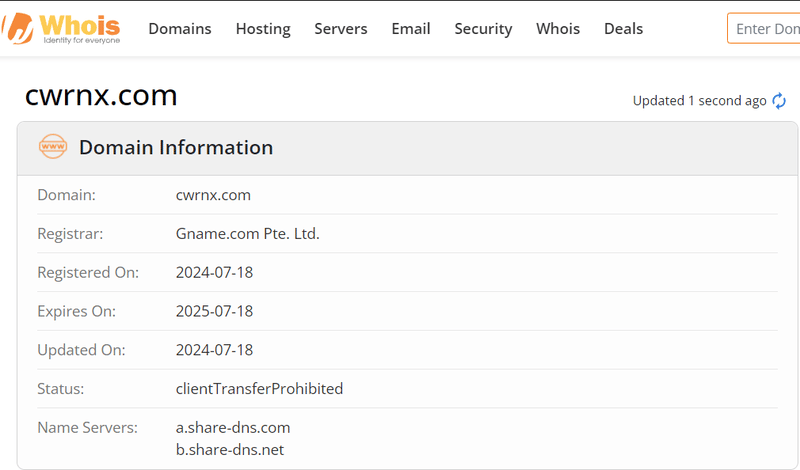Click the Enter Domain search field
800x470 pixels.
tap(765, 29)
